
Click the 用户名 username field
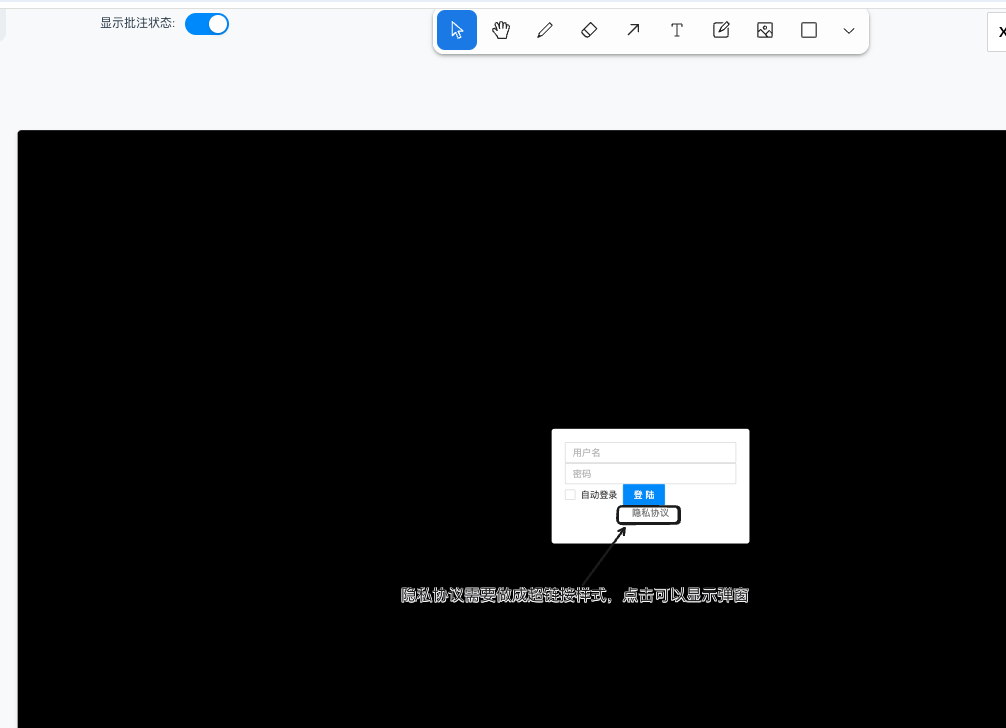click(650, 452)
